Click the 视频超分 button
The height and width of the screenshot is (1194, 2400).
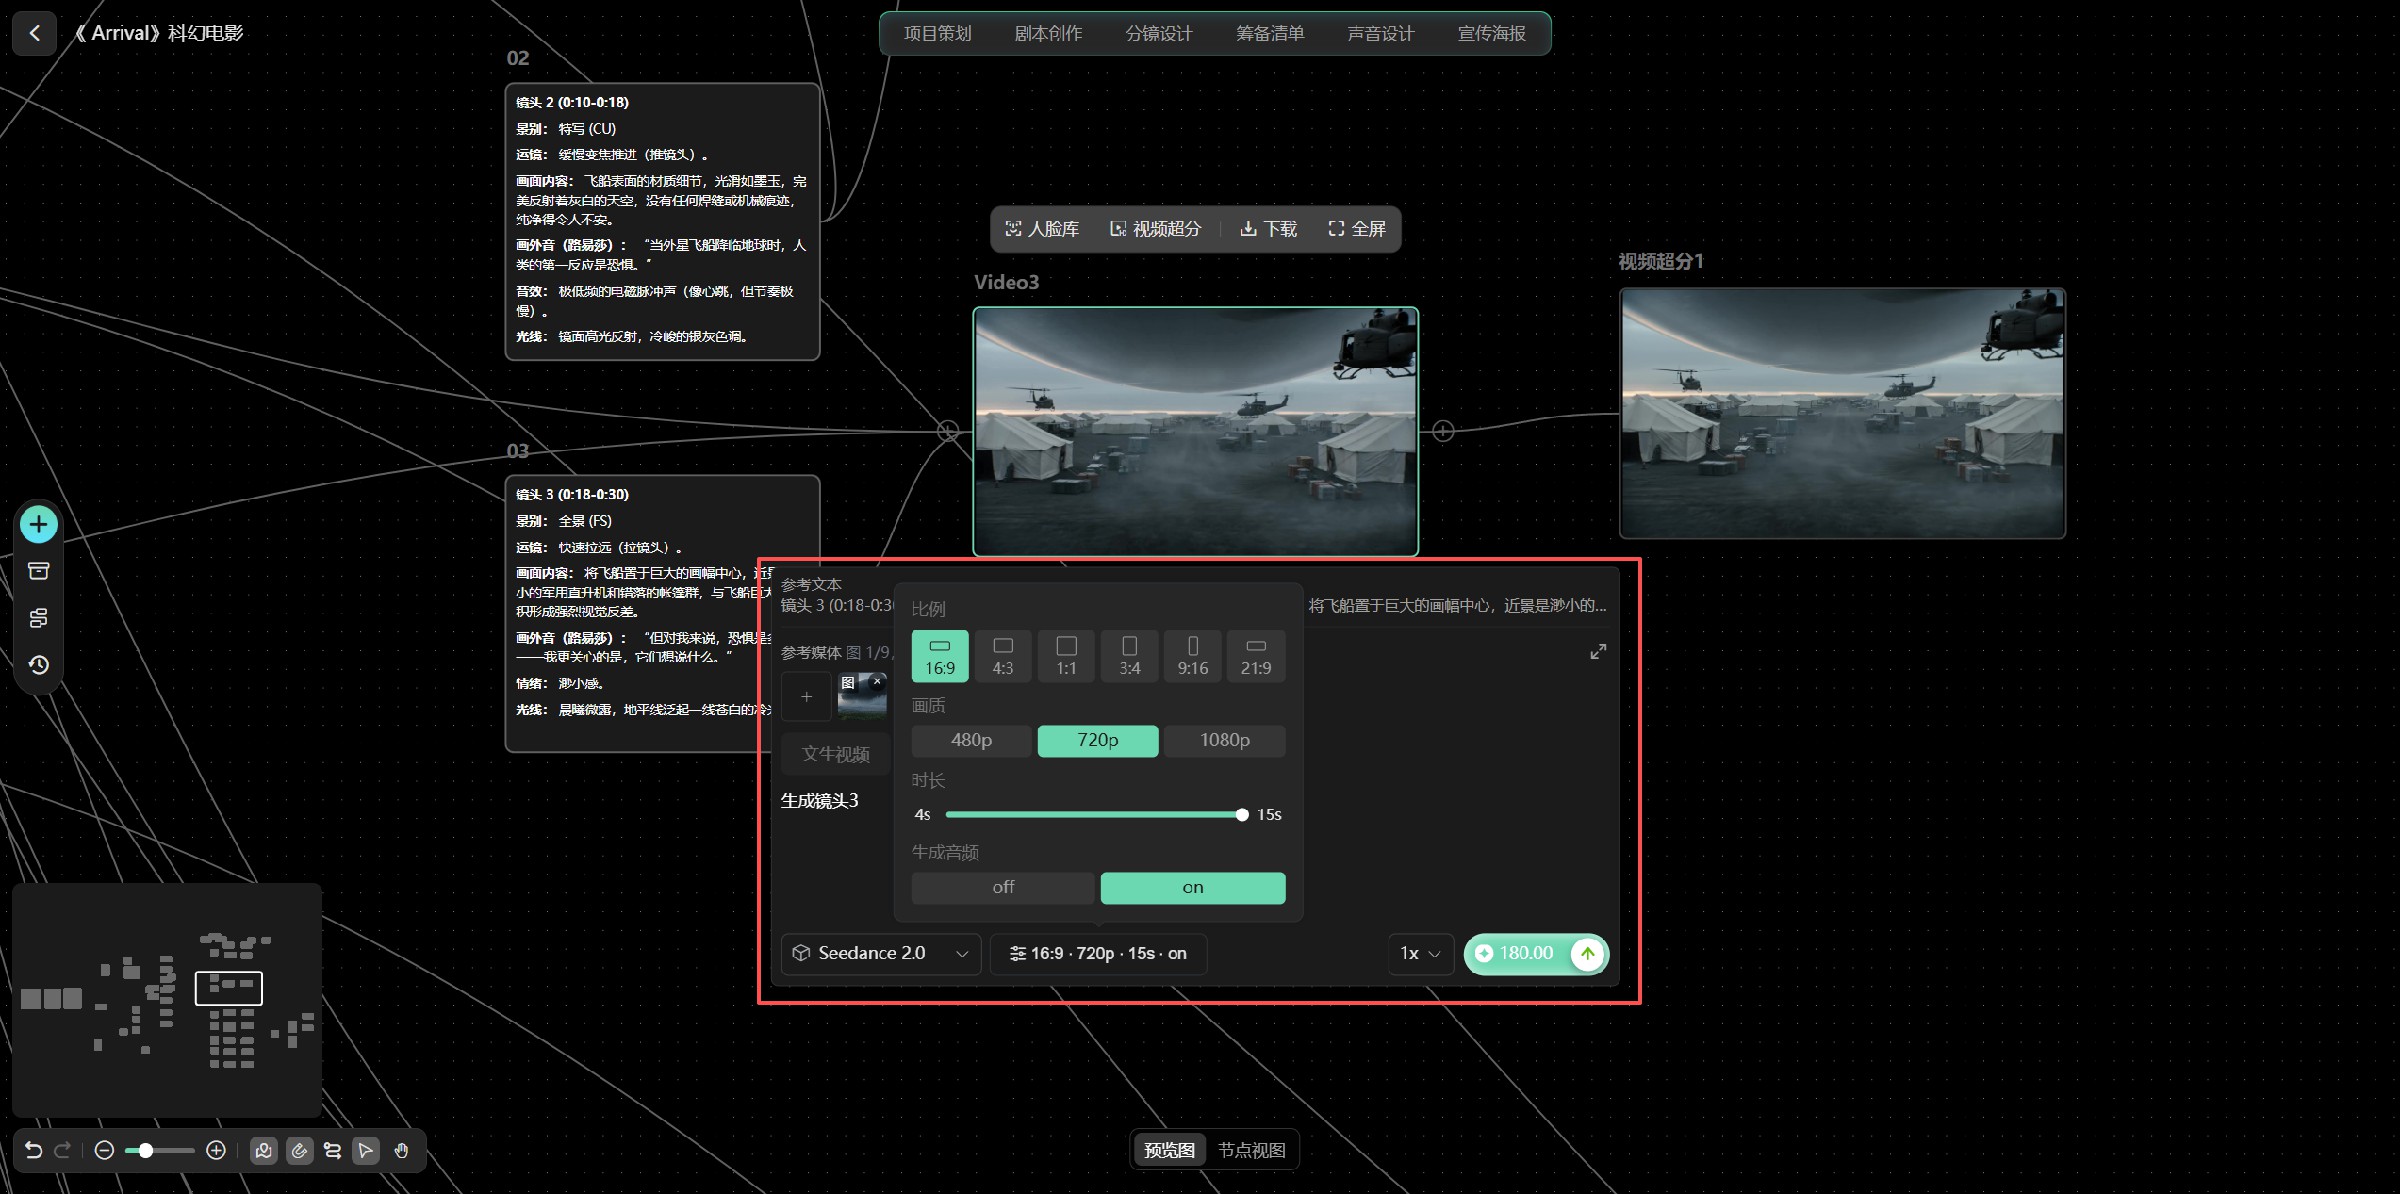pos(1155,229)
